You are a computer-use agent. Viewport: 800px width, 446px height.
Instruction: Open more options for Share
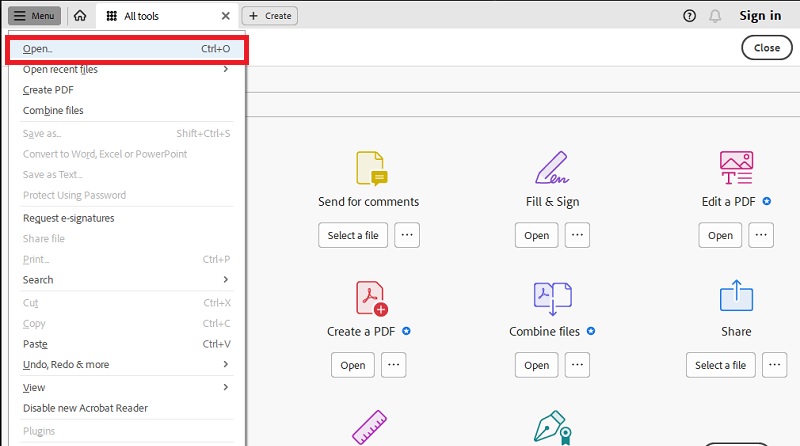point(774,365)
